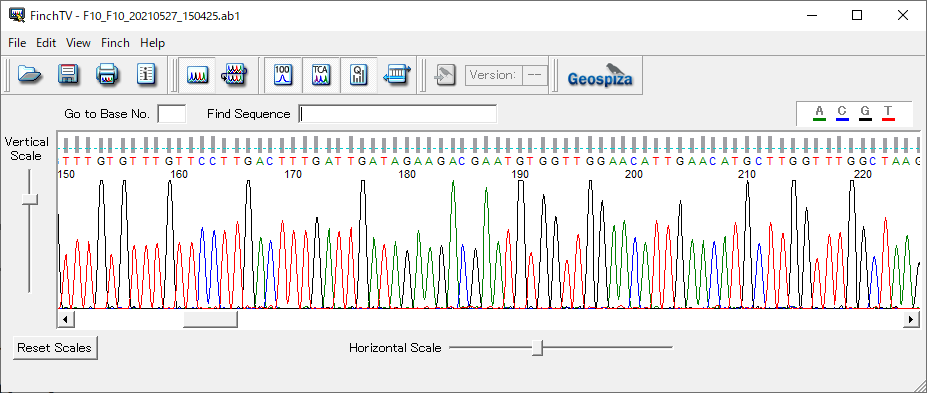
Task: Click base position label 170
Action: [x=293, y=174]
